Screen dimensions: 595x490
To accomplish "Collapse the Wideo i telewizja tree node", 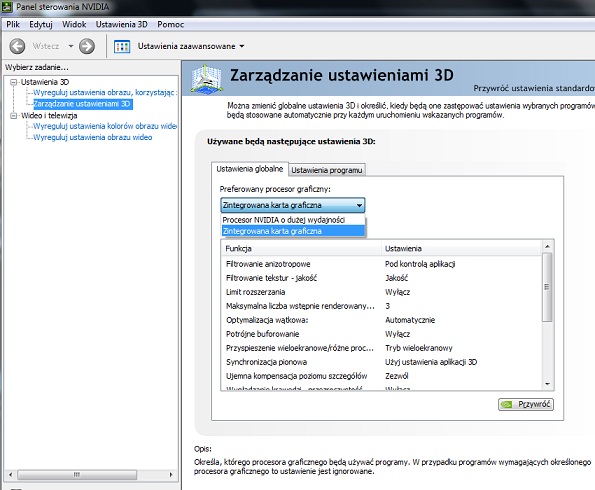I will point(14,115).
